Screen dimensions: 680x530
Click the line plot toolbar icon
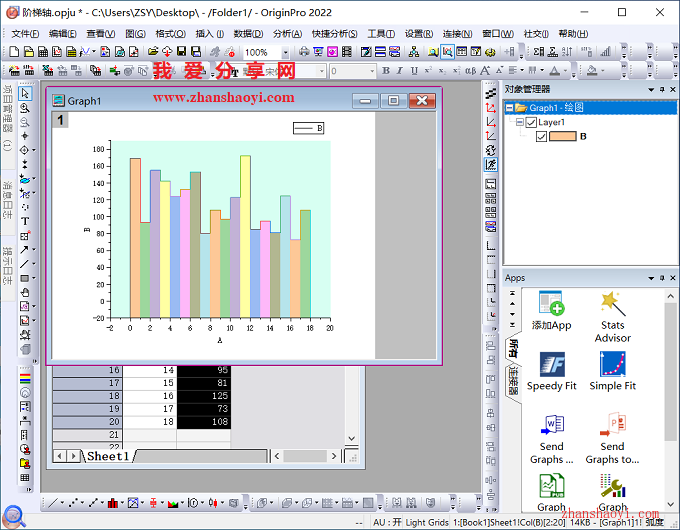coord(53,503)
